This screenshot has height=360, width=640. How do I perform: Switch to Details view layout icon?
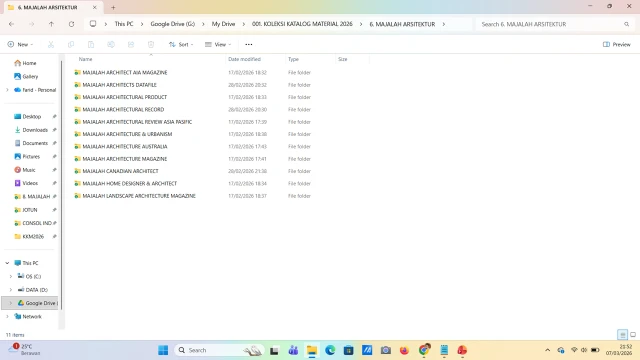pyautogui.click(x=622, y=335)
